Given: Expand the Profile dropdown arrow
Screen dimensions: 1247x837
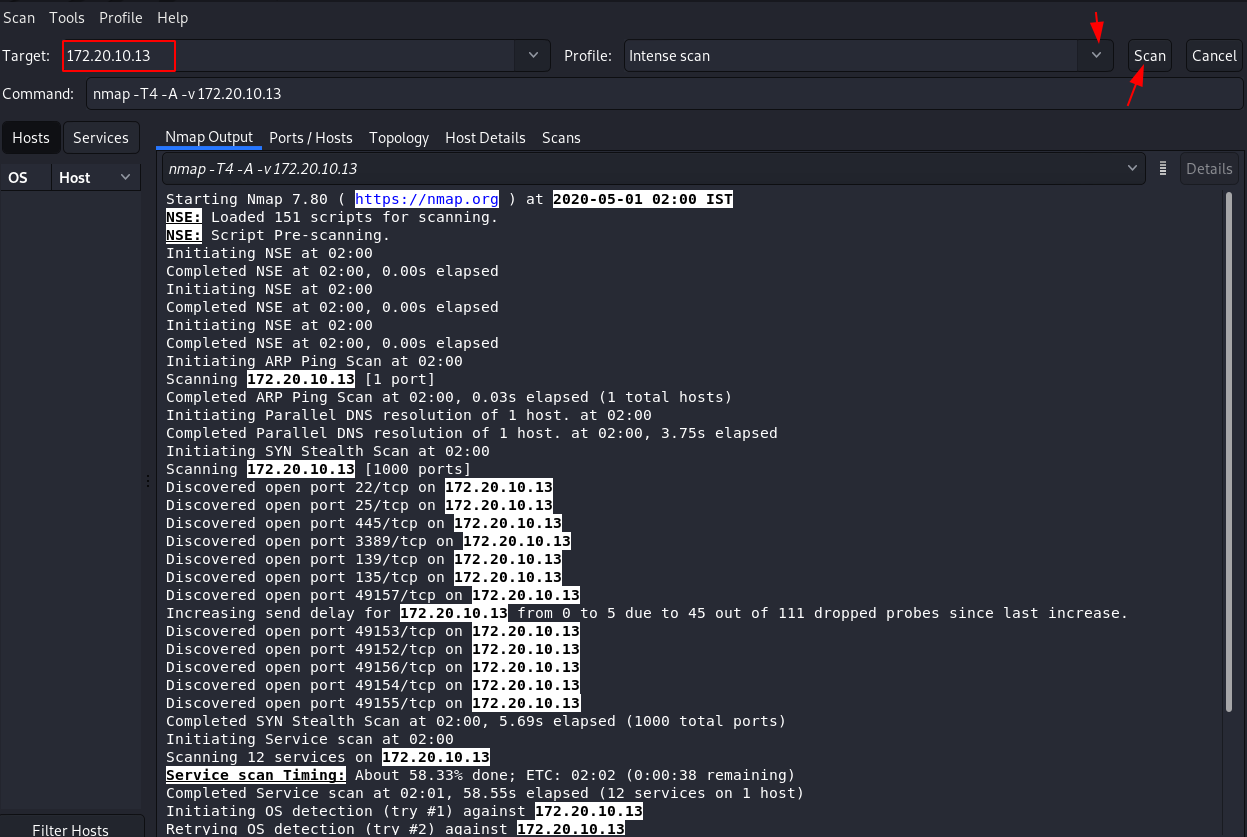Looking at the screenshot, I should (x=1096, y=56).
